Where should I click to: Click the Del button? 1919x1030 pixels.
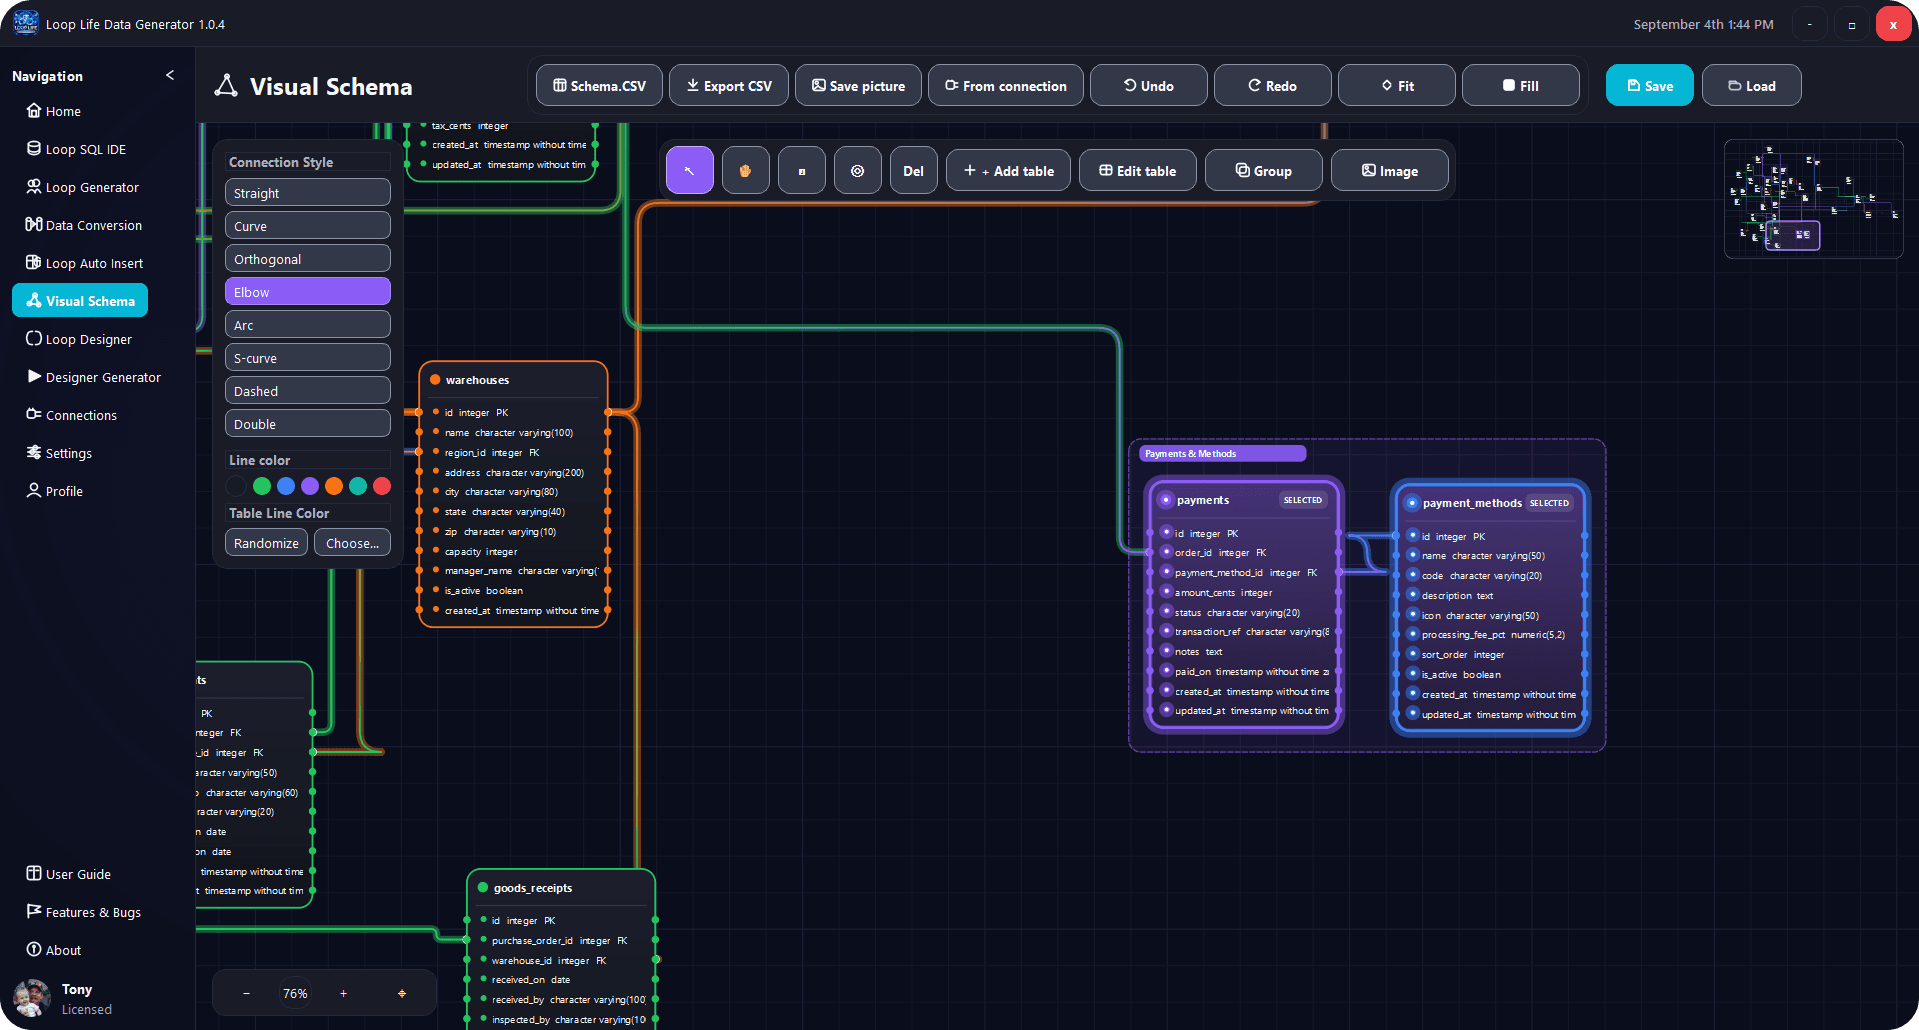click(x=913, y=170)
